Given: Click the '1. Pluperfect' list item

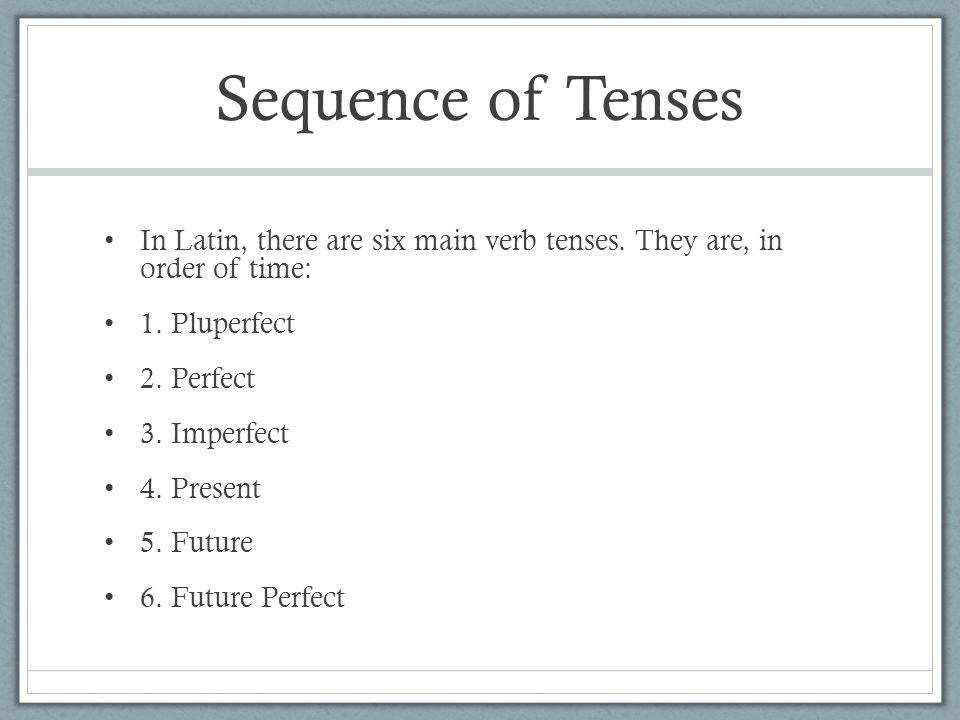Looking at the screenshot, I should point(217,323).
